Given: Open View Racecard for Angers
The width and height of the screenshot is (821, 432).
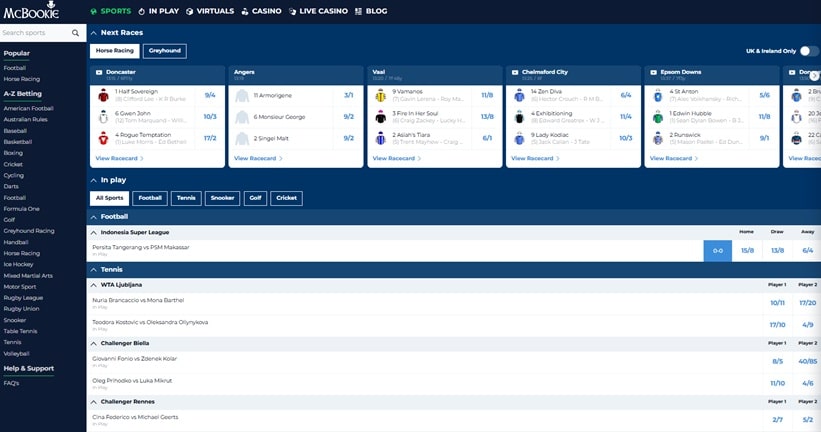Looking at the screenshot, I should 258,158.
